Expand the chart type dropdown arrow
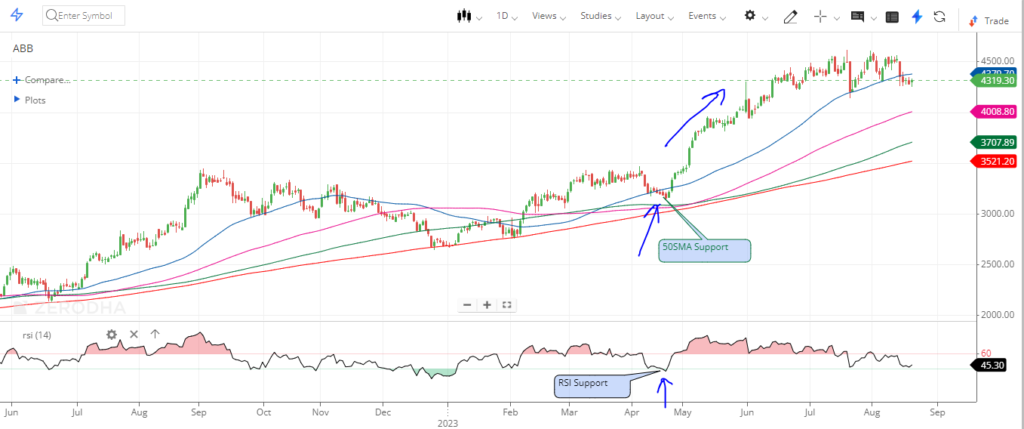Screen dimensions: 1024x429 480,18
